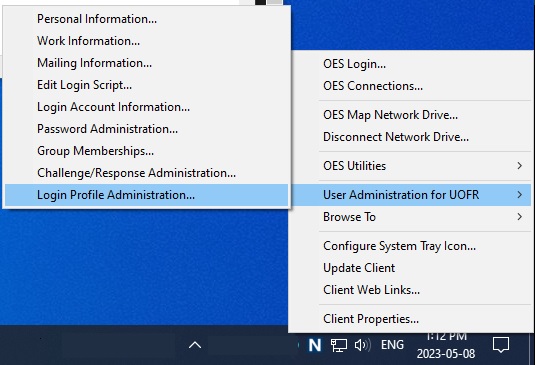Open the notification center icon
Screen dimensions: 535x365
click(x=501, y=345)
